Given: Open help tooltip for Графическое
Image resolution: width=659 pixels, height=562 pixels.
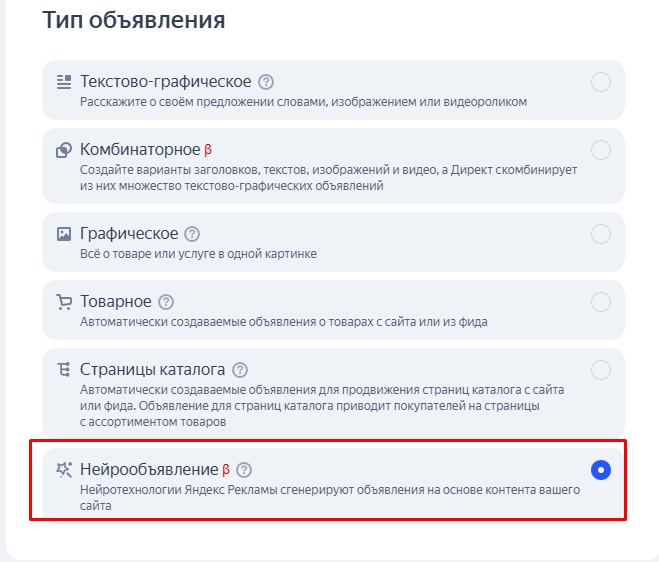Looking at the screenshot, I should 192,234.
